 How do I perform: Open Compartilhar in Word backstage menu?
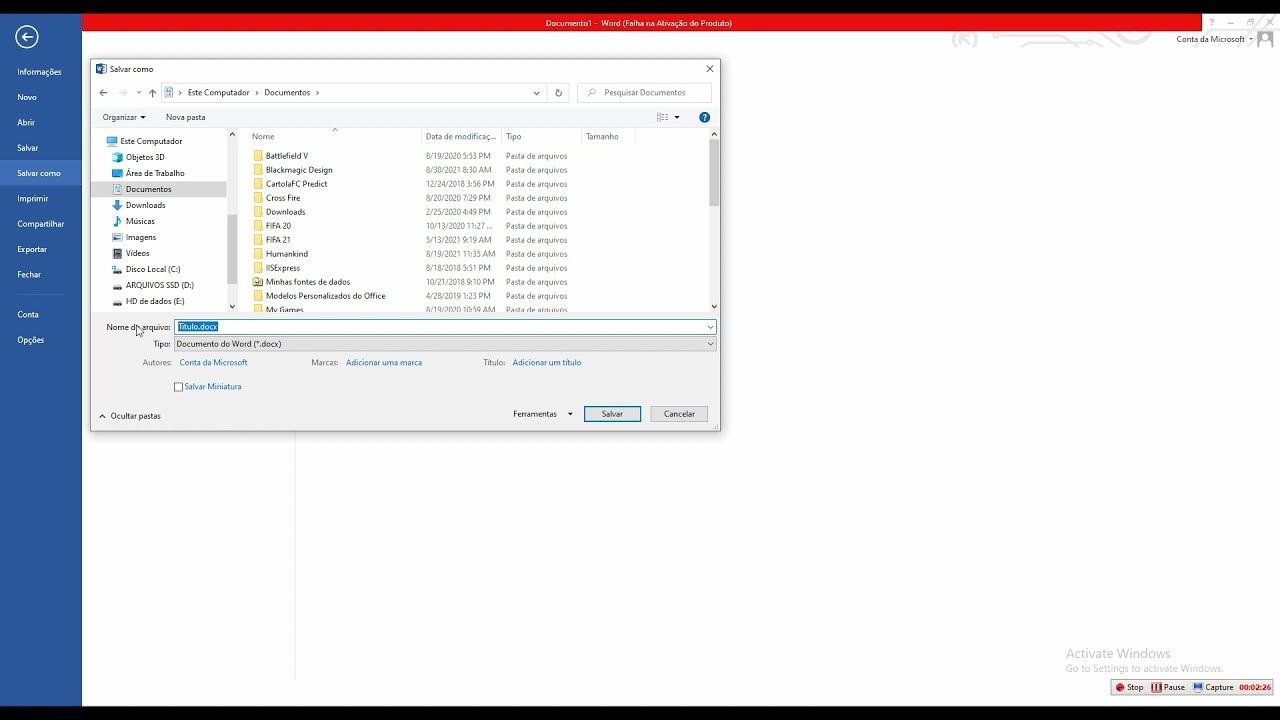click(x=40, y=224)
